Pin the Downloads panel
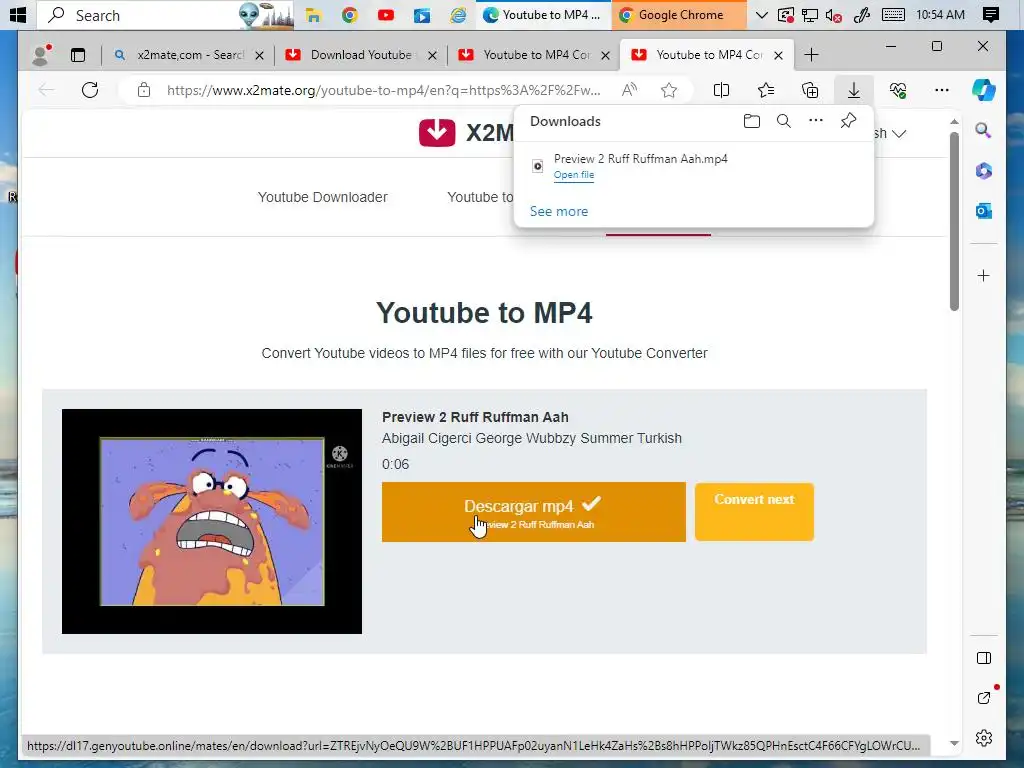The width and height of the screenshot is (1024, 768). [848, 120]
